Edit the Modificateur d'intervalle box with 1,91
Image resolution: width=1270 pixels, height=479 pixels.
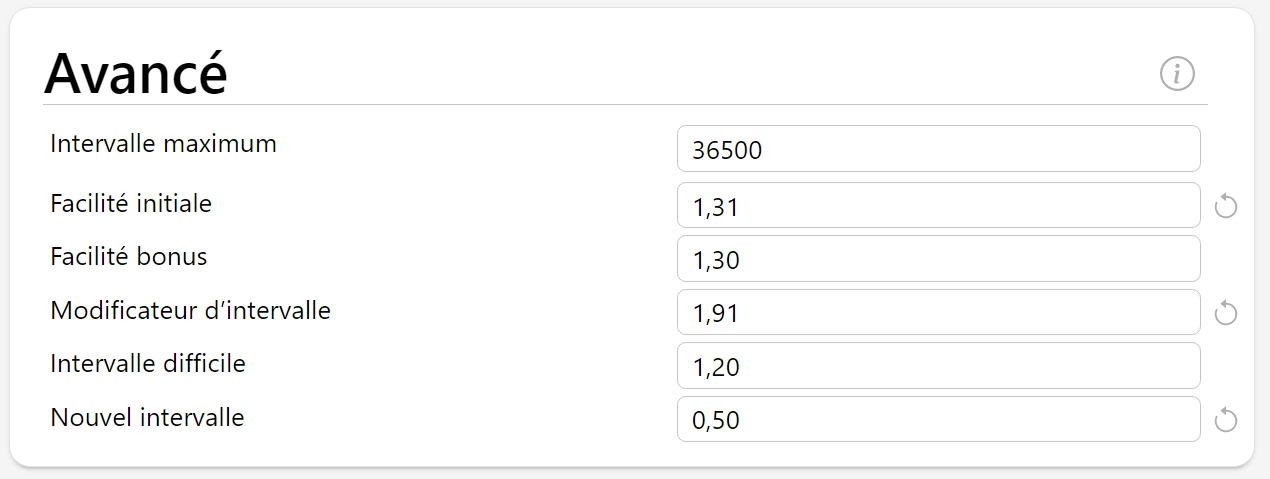938,312
